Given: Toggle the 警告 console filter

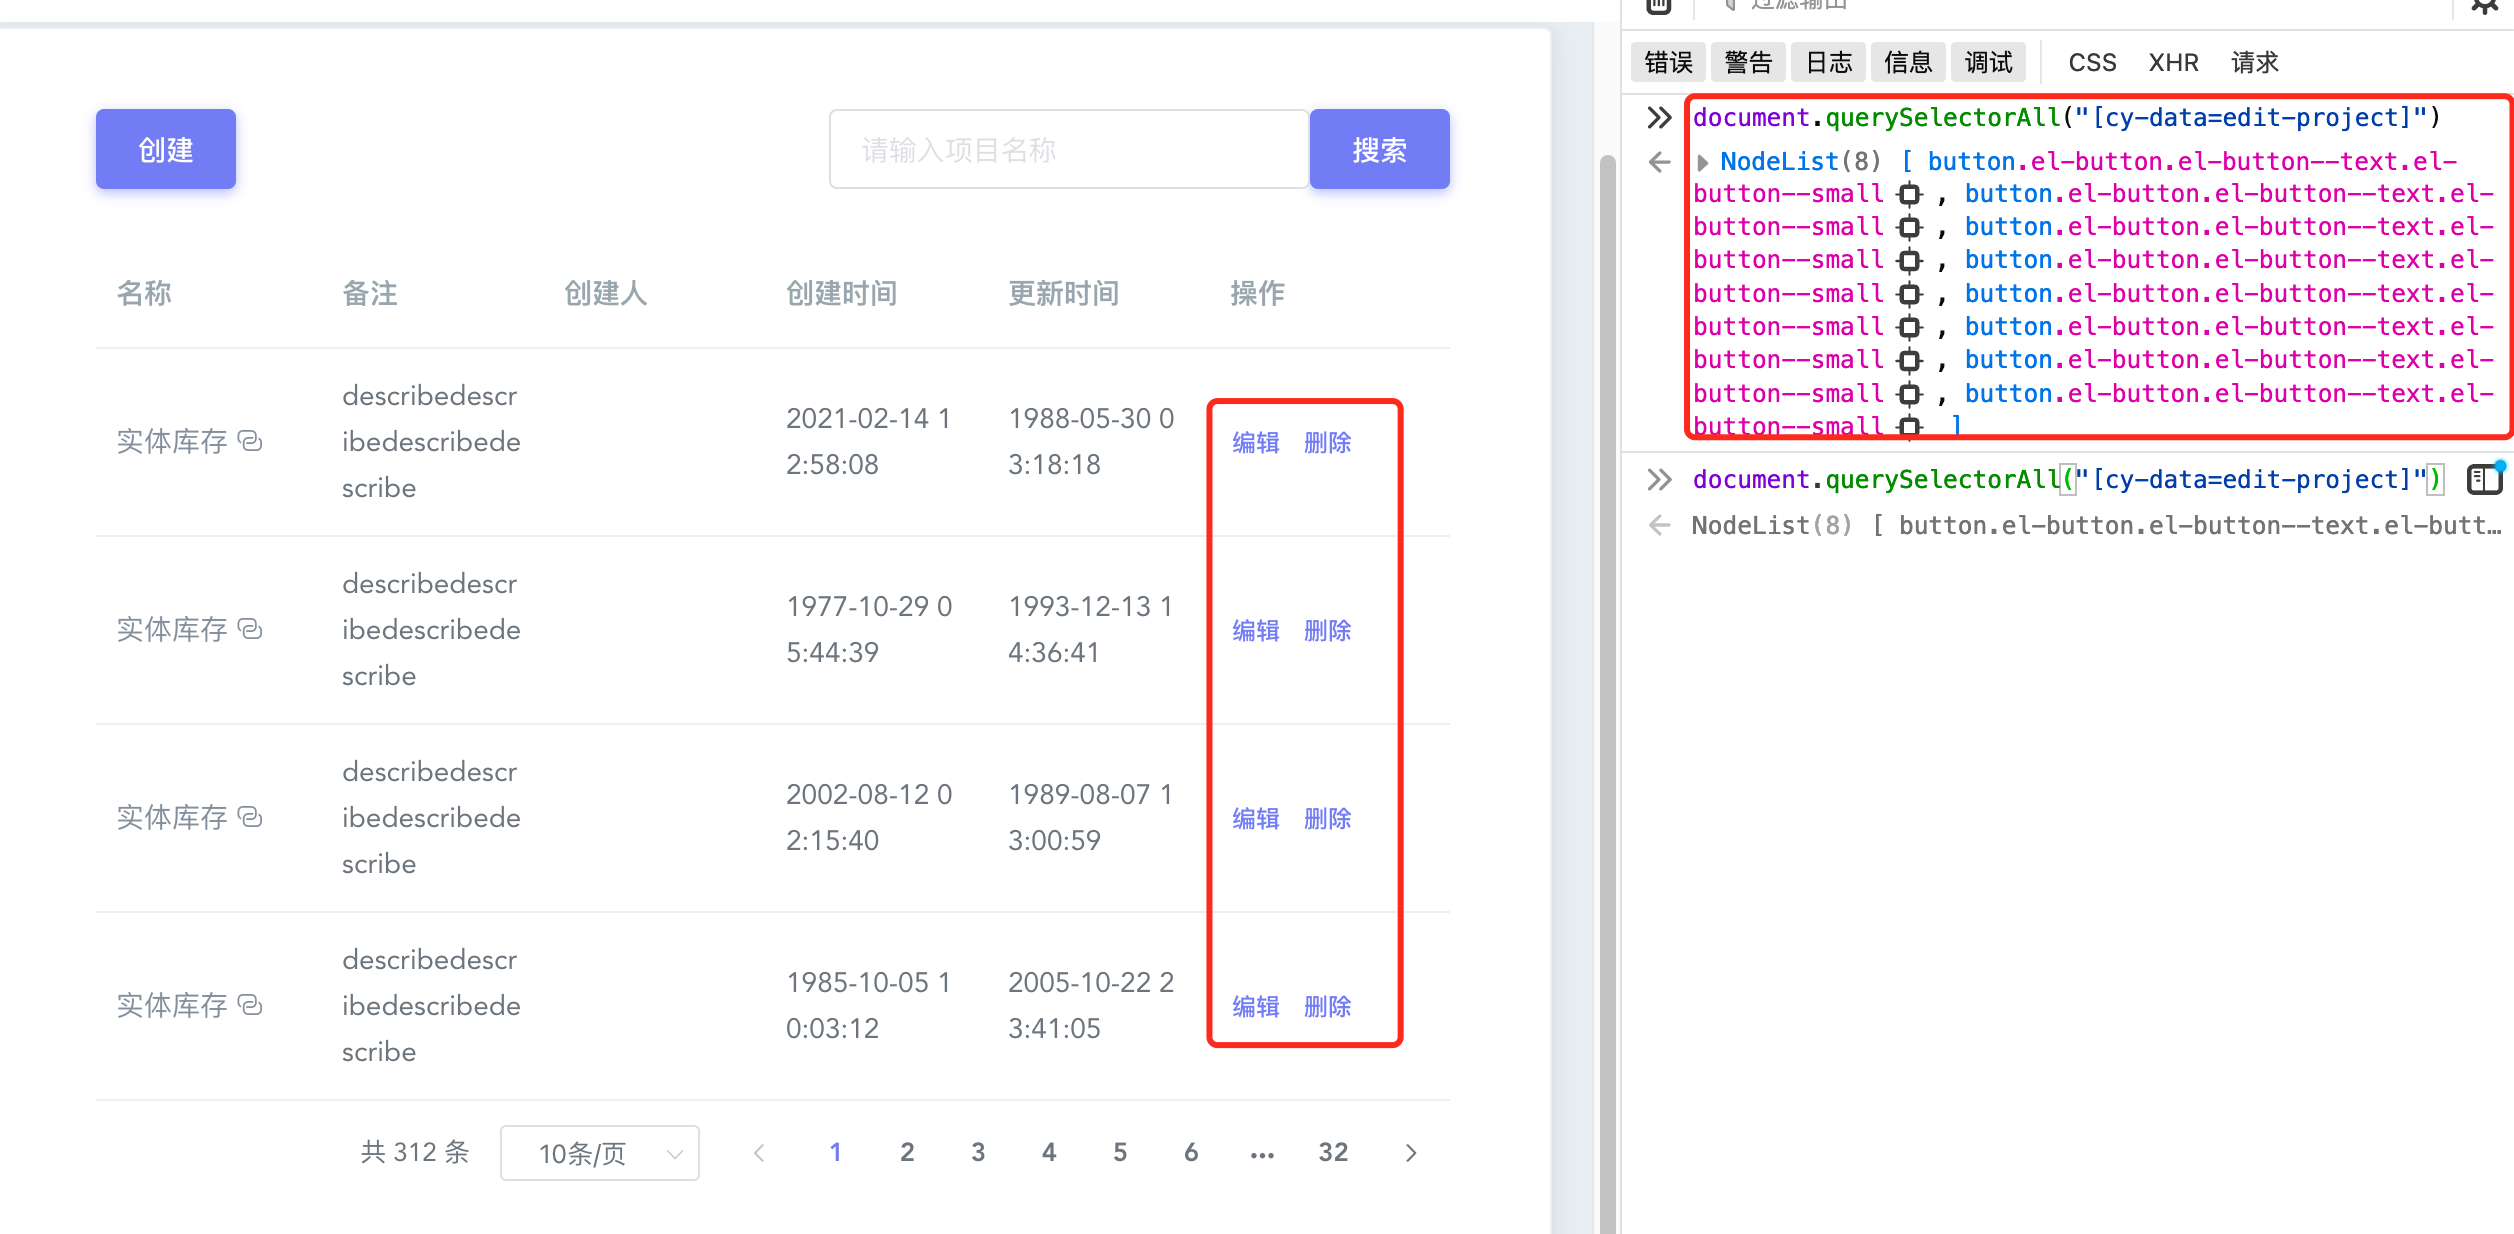Looking at the screenshot, I should tap(1748, 63).
